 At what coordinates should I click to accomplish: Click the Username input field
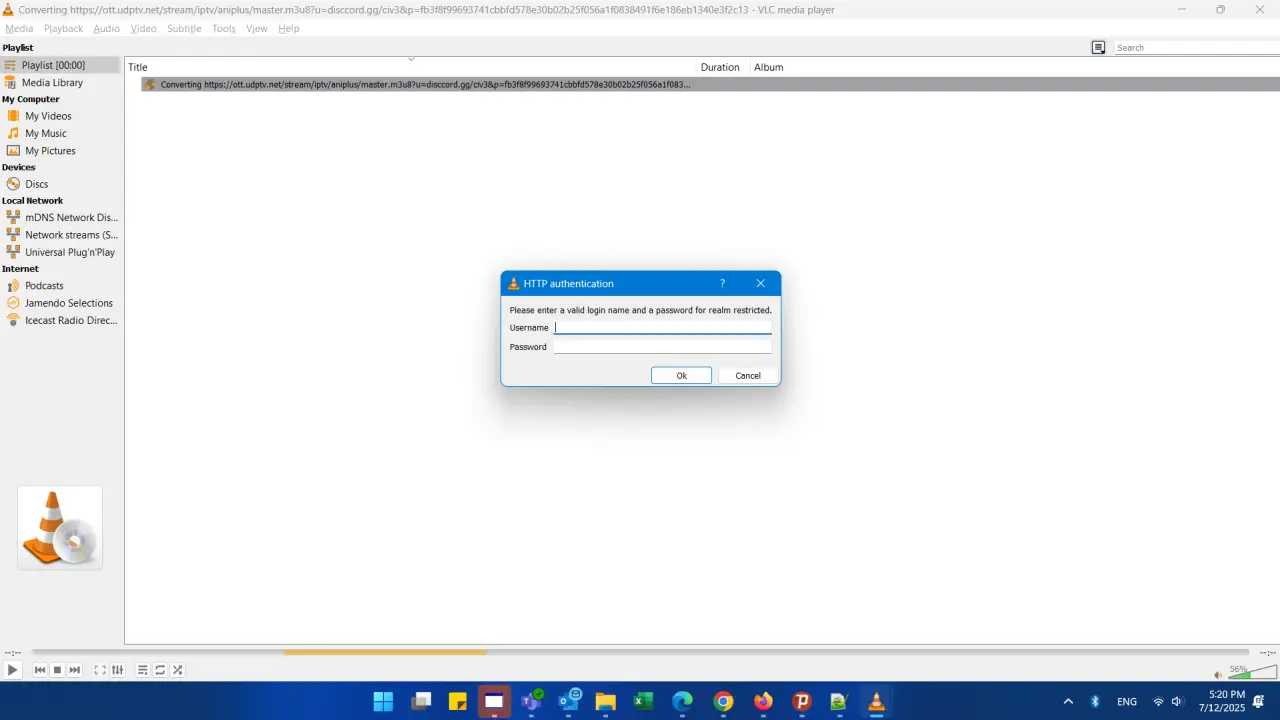click(663, 327)
